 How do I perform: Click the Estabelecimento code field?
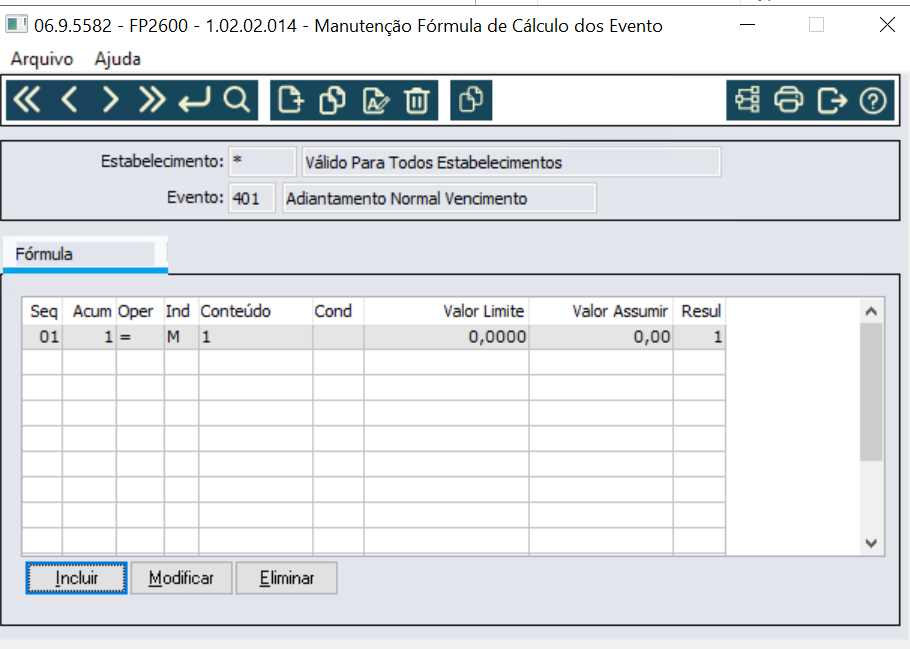tap(262, 162)
